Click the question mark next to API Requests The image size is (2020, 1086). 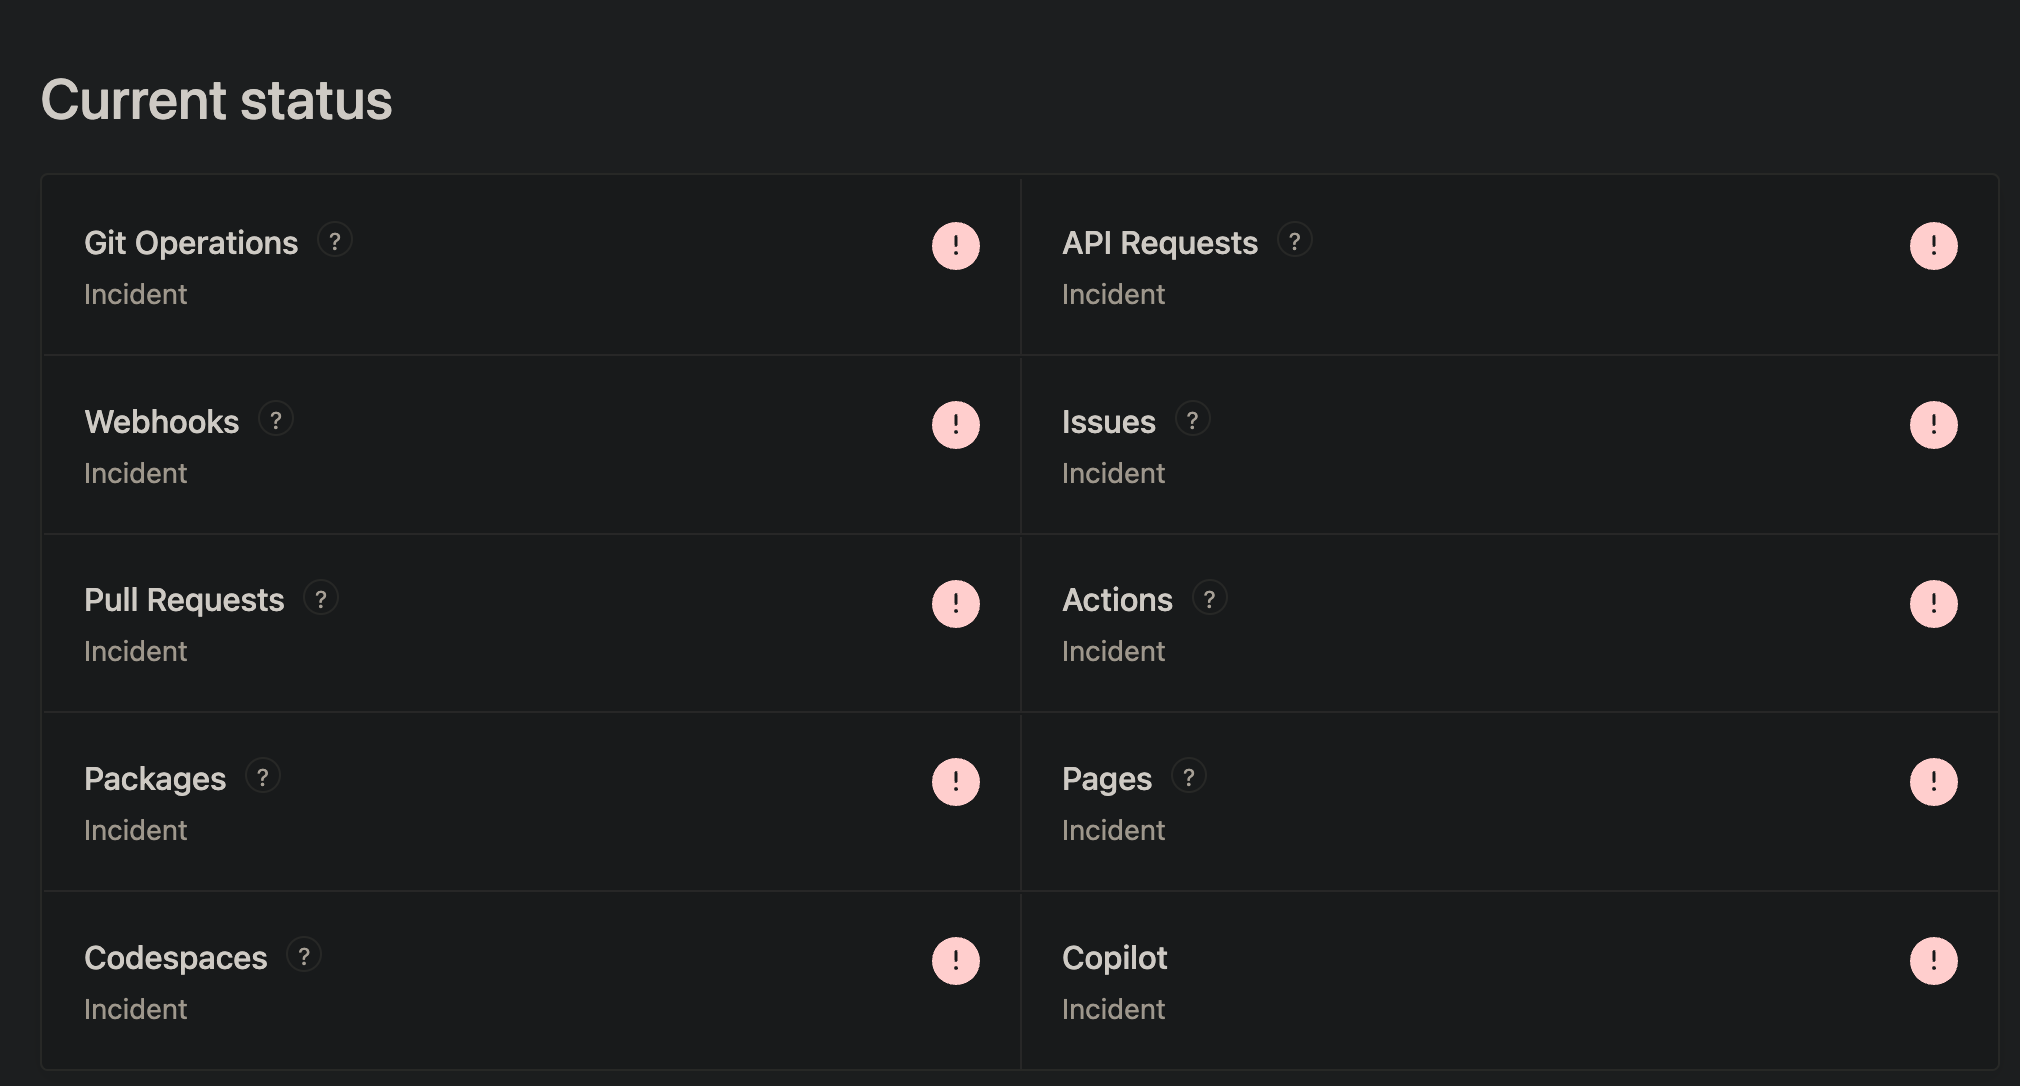point(1295,241)
